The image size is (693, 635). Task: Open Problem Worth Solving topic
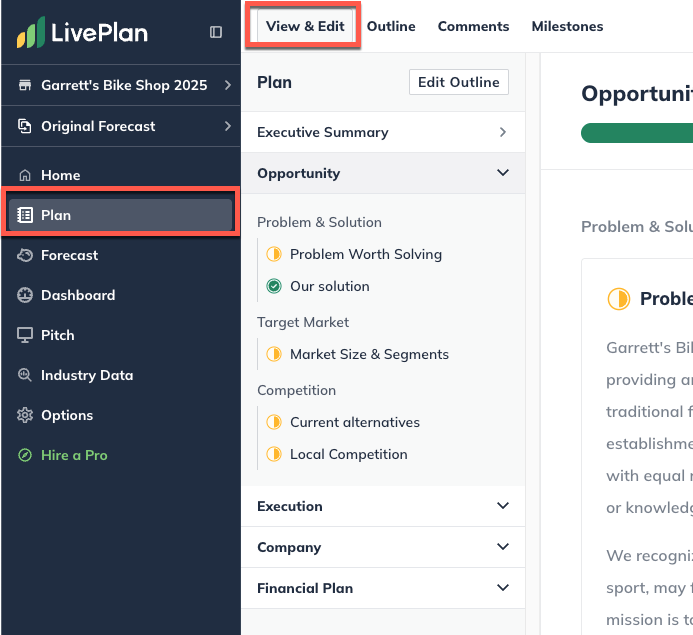point(366,254)
